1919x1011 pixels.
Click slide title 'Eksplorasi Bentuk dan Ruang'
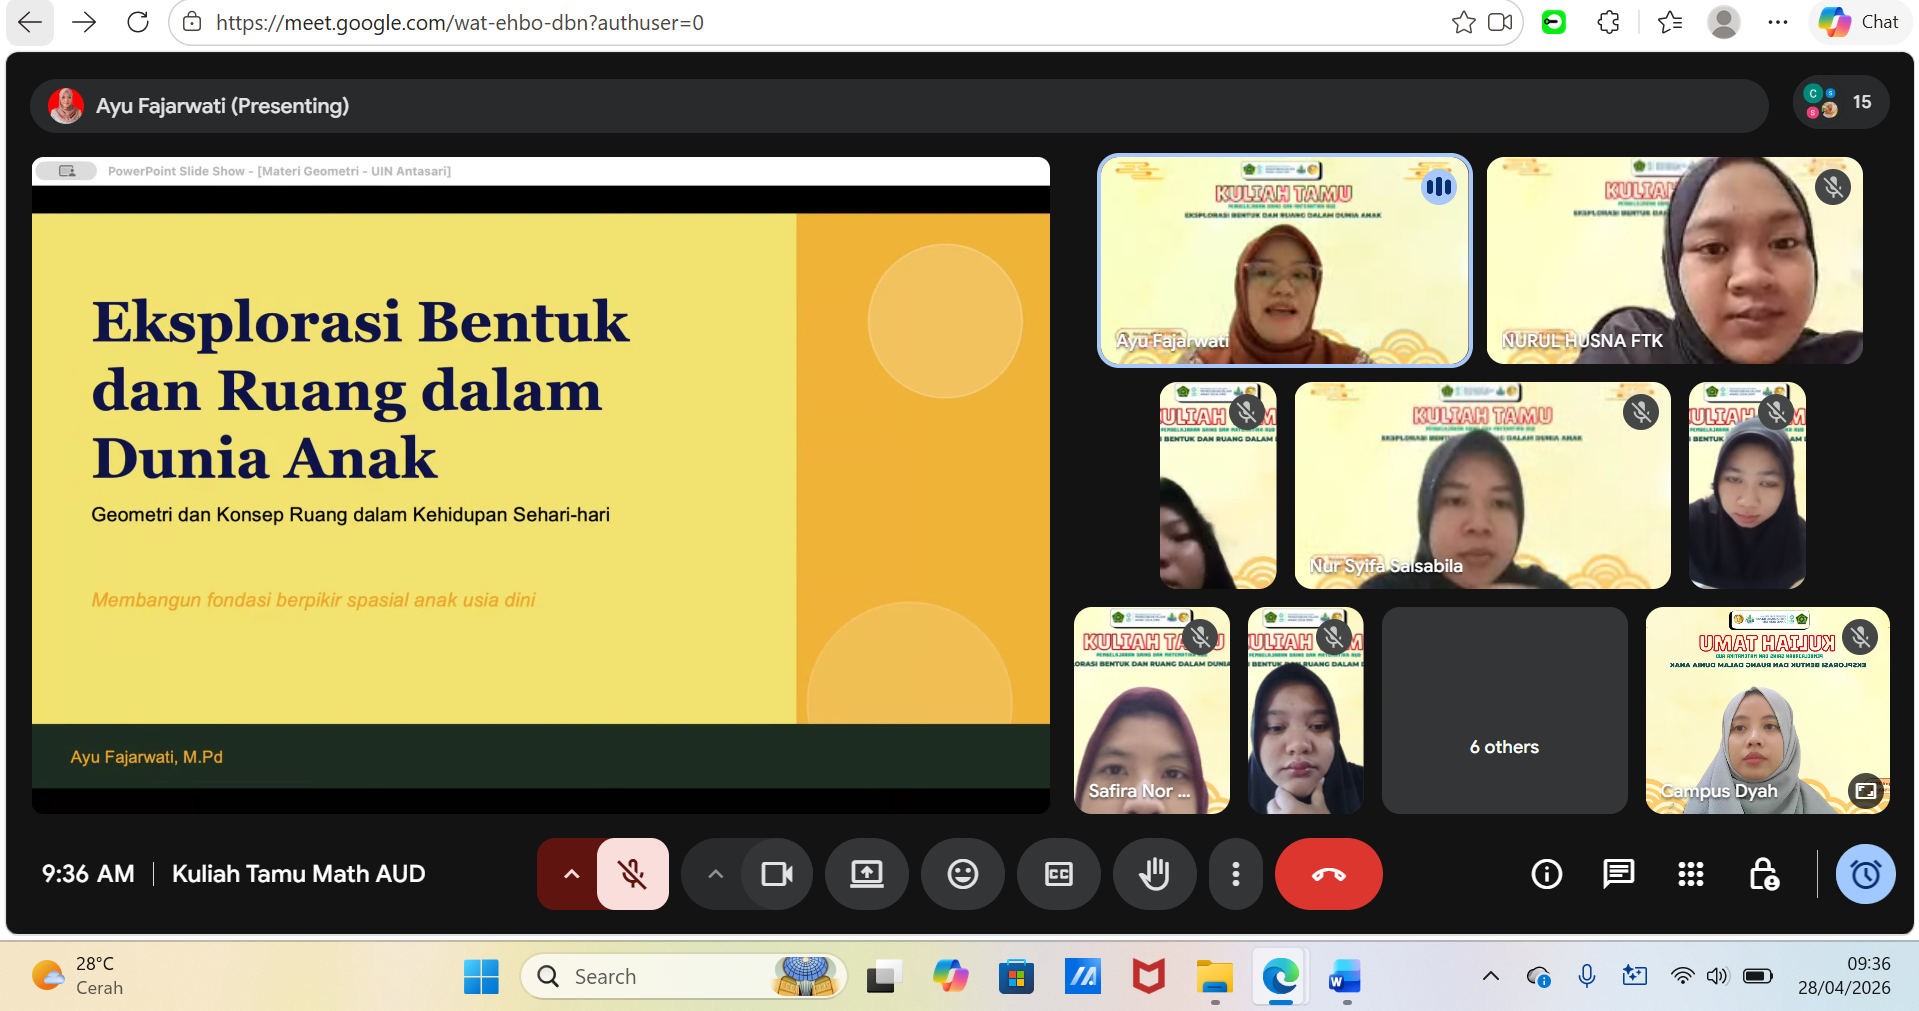click(361, 388)
